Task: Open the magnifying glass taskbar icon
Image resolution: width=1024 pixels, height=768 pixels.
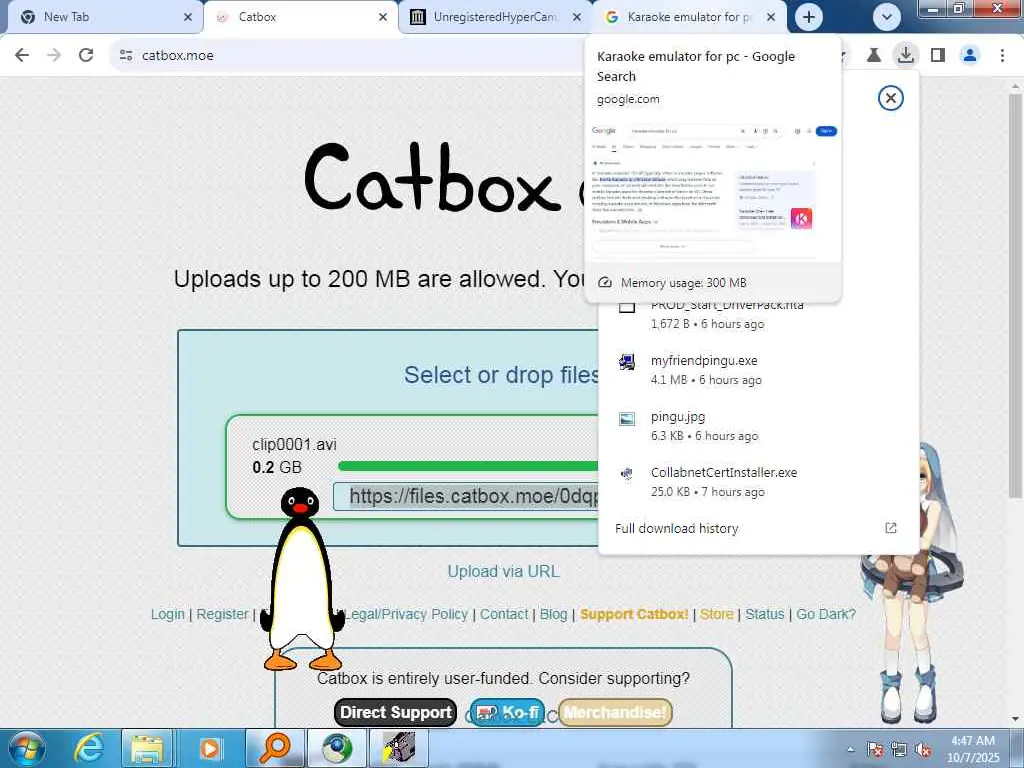Action: (274, 748)
